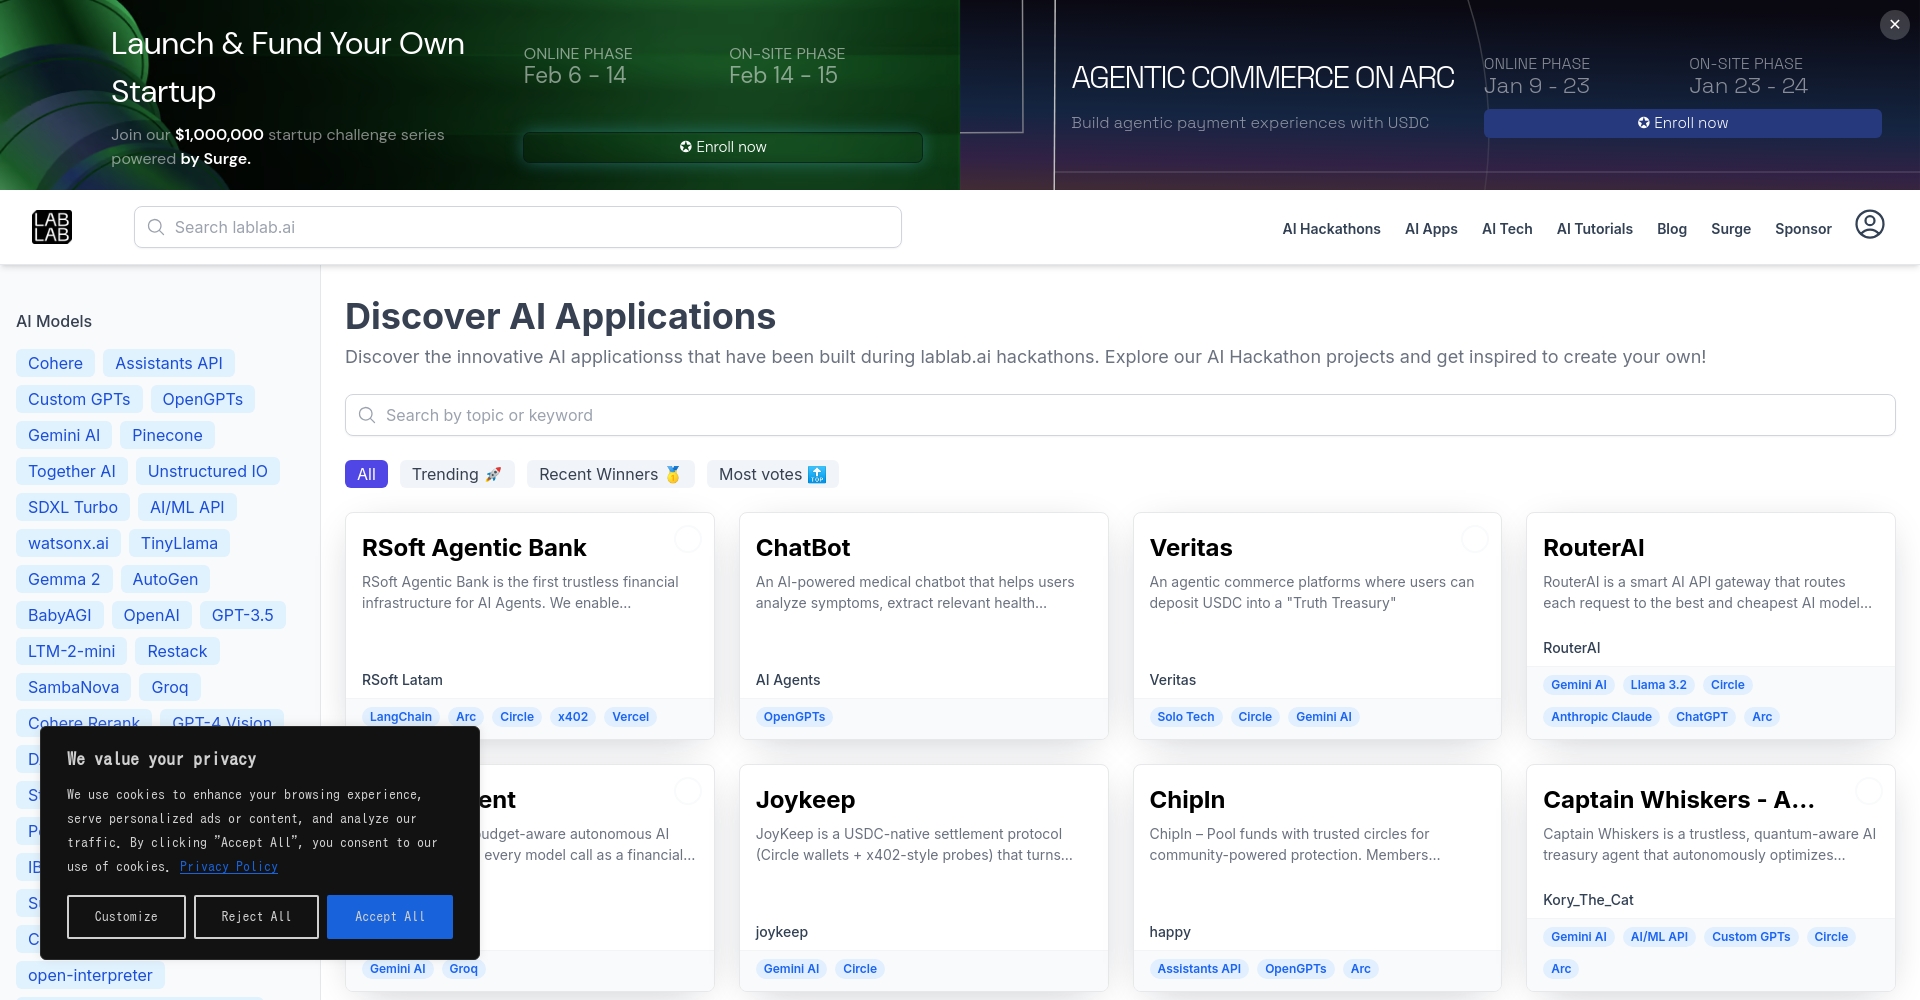Image resolution: width=1920 pixels, height=1000 pixels.
Task: Follow the Privacy Policy link
Action: click(228, 867)
